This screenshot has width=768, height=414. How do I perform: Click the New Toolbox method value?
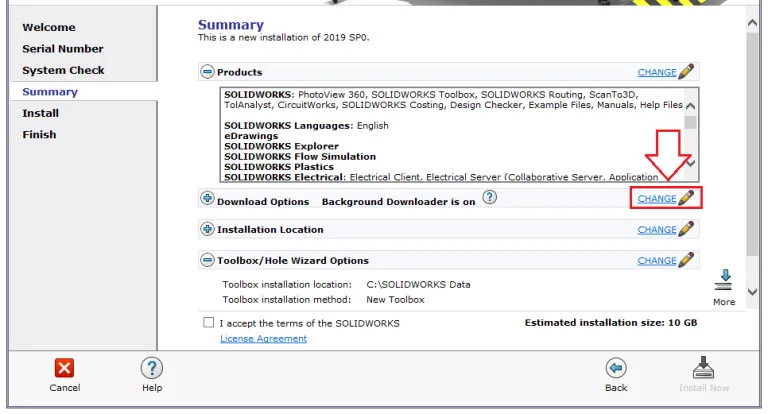(x=395, y=300)
